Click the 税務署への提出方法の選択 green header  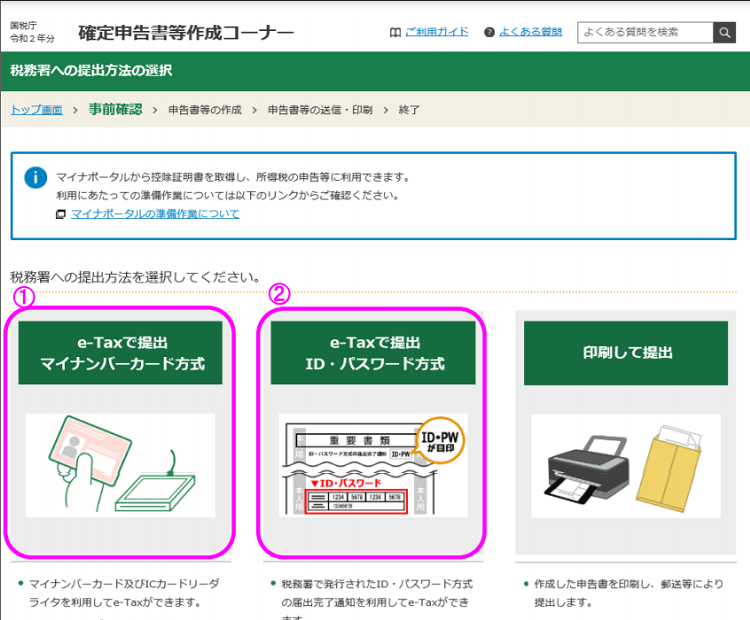pyautogui.click(x=91, y=71)
